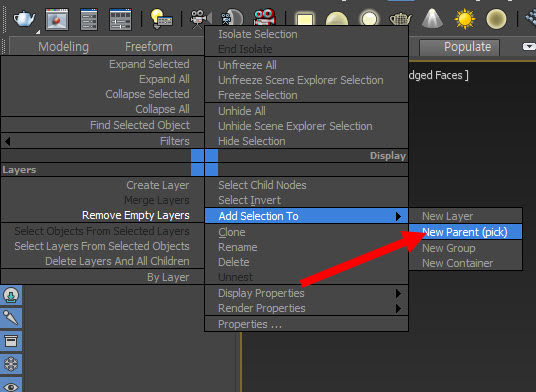Switch to the Modeling ribbon tab

coord(63,46)
